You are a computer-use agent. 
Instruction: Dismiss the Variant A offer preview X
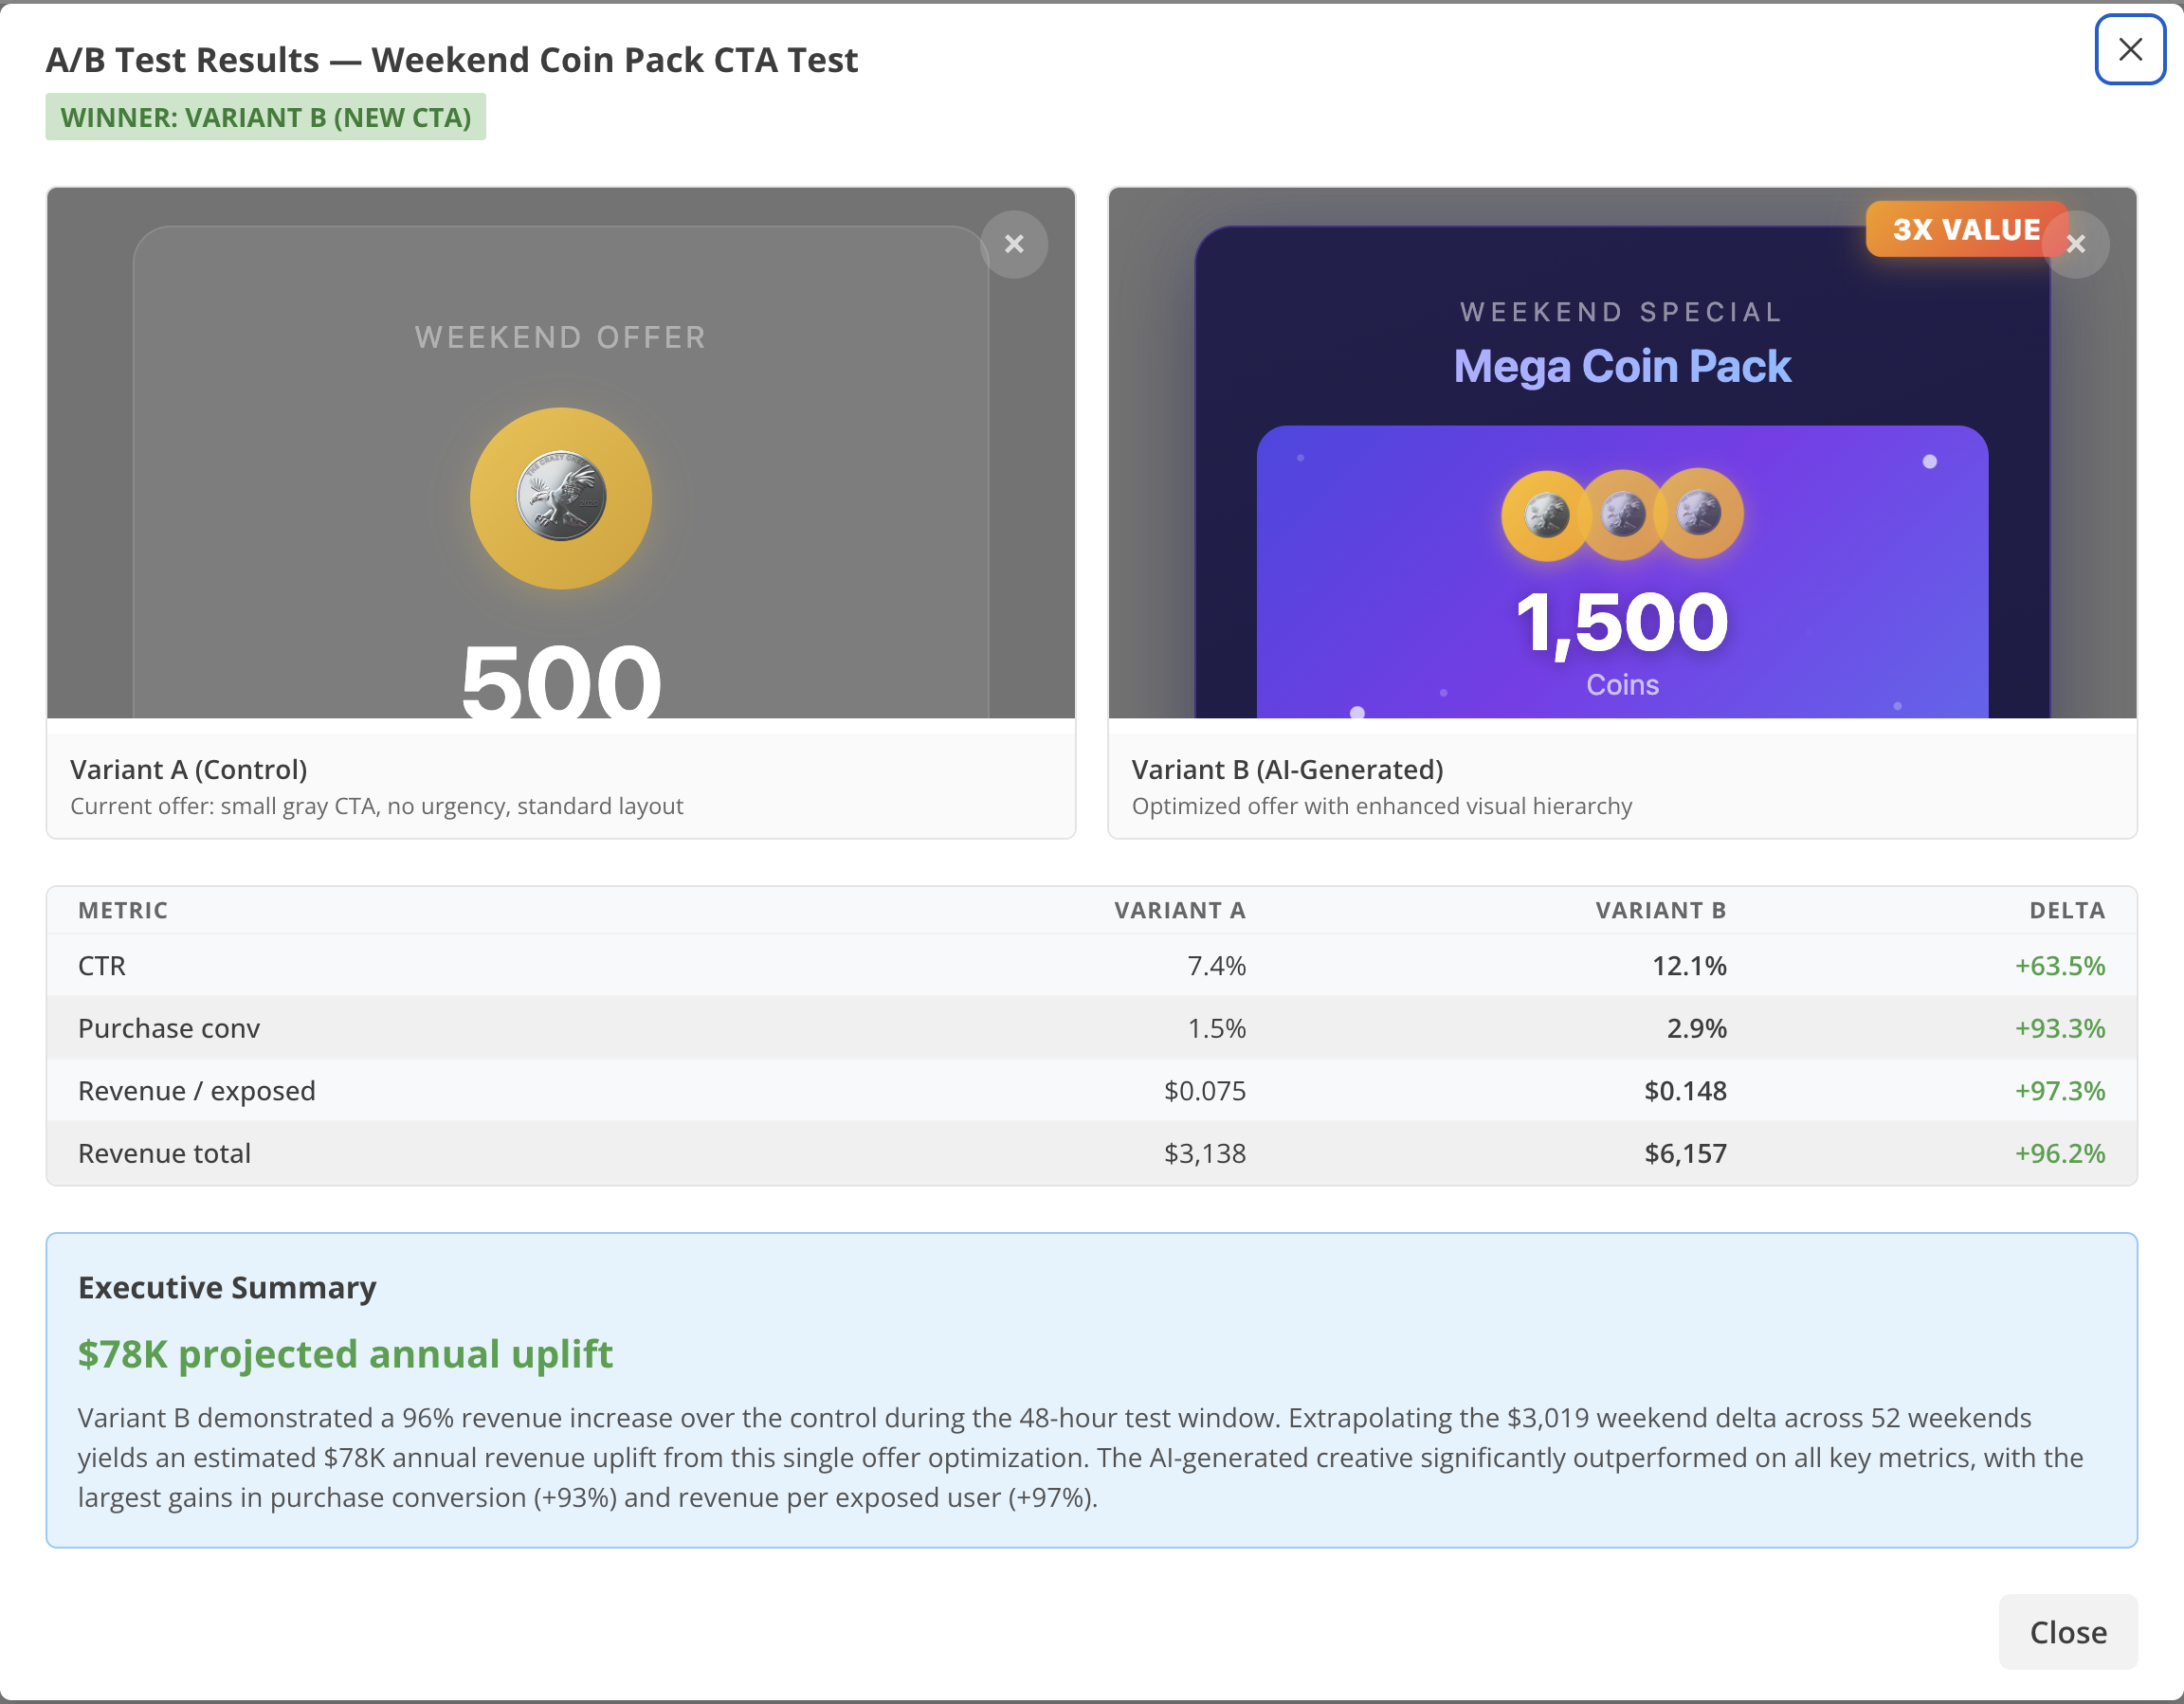(1014, 244)
